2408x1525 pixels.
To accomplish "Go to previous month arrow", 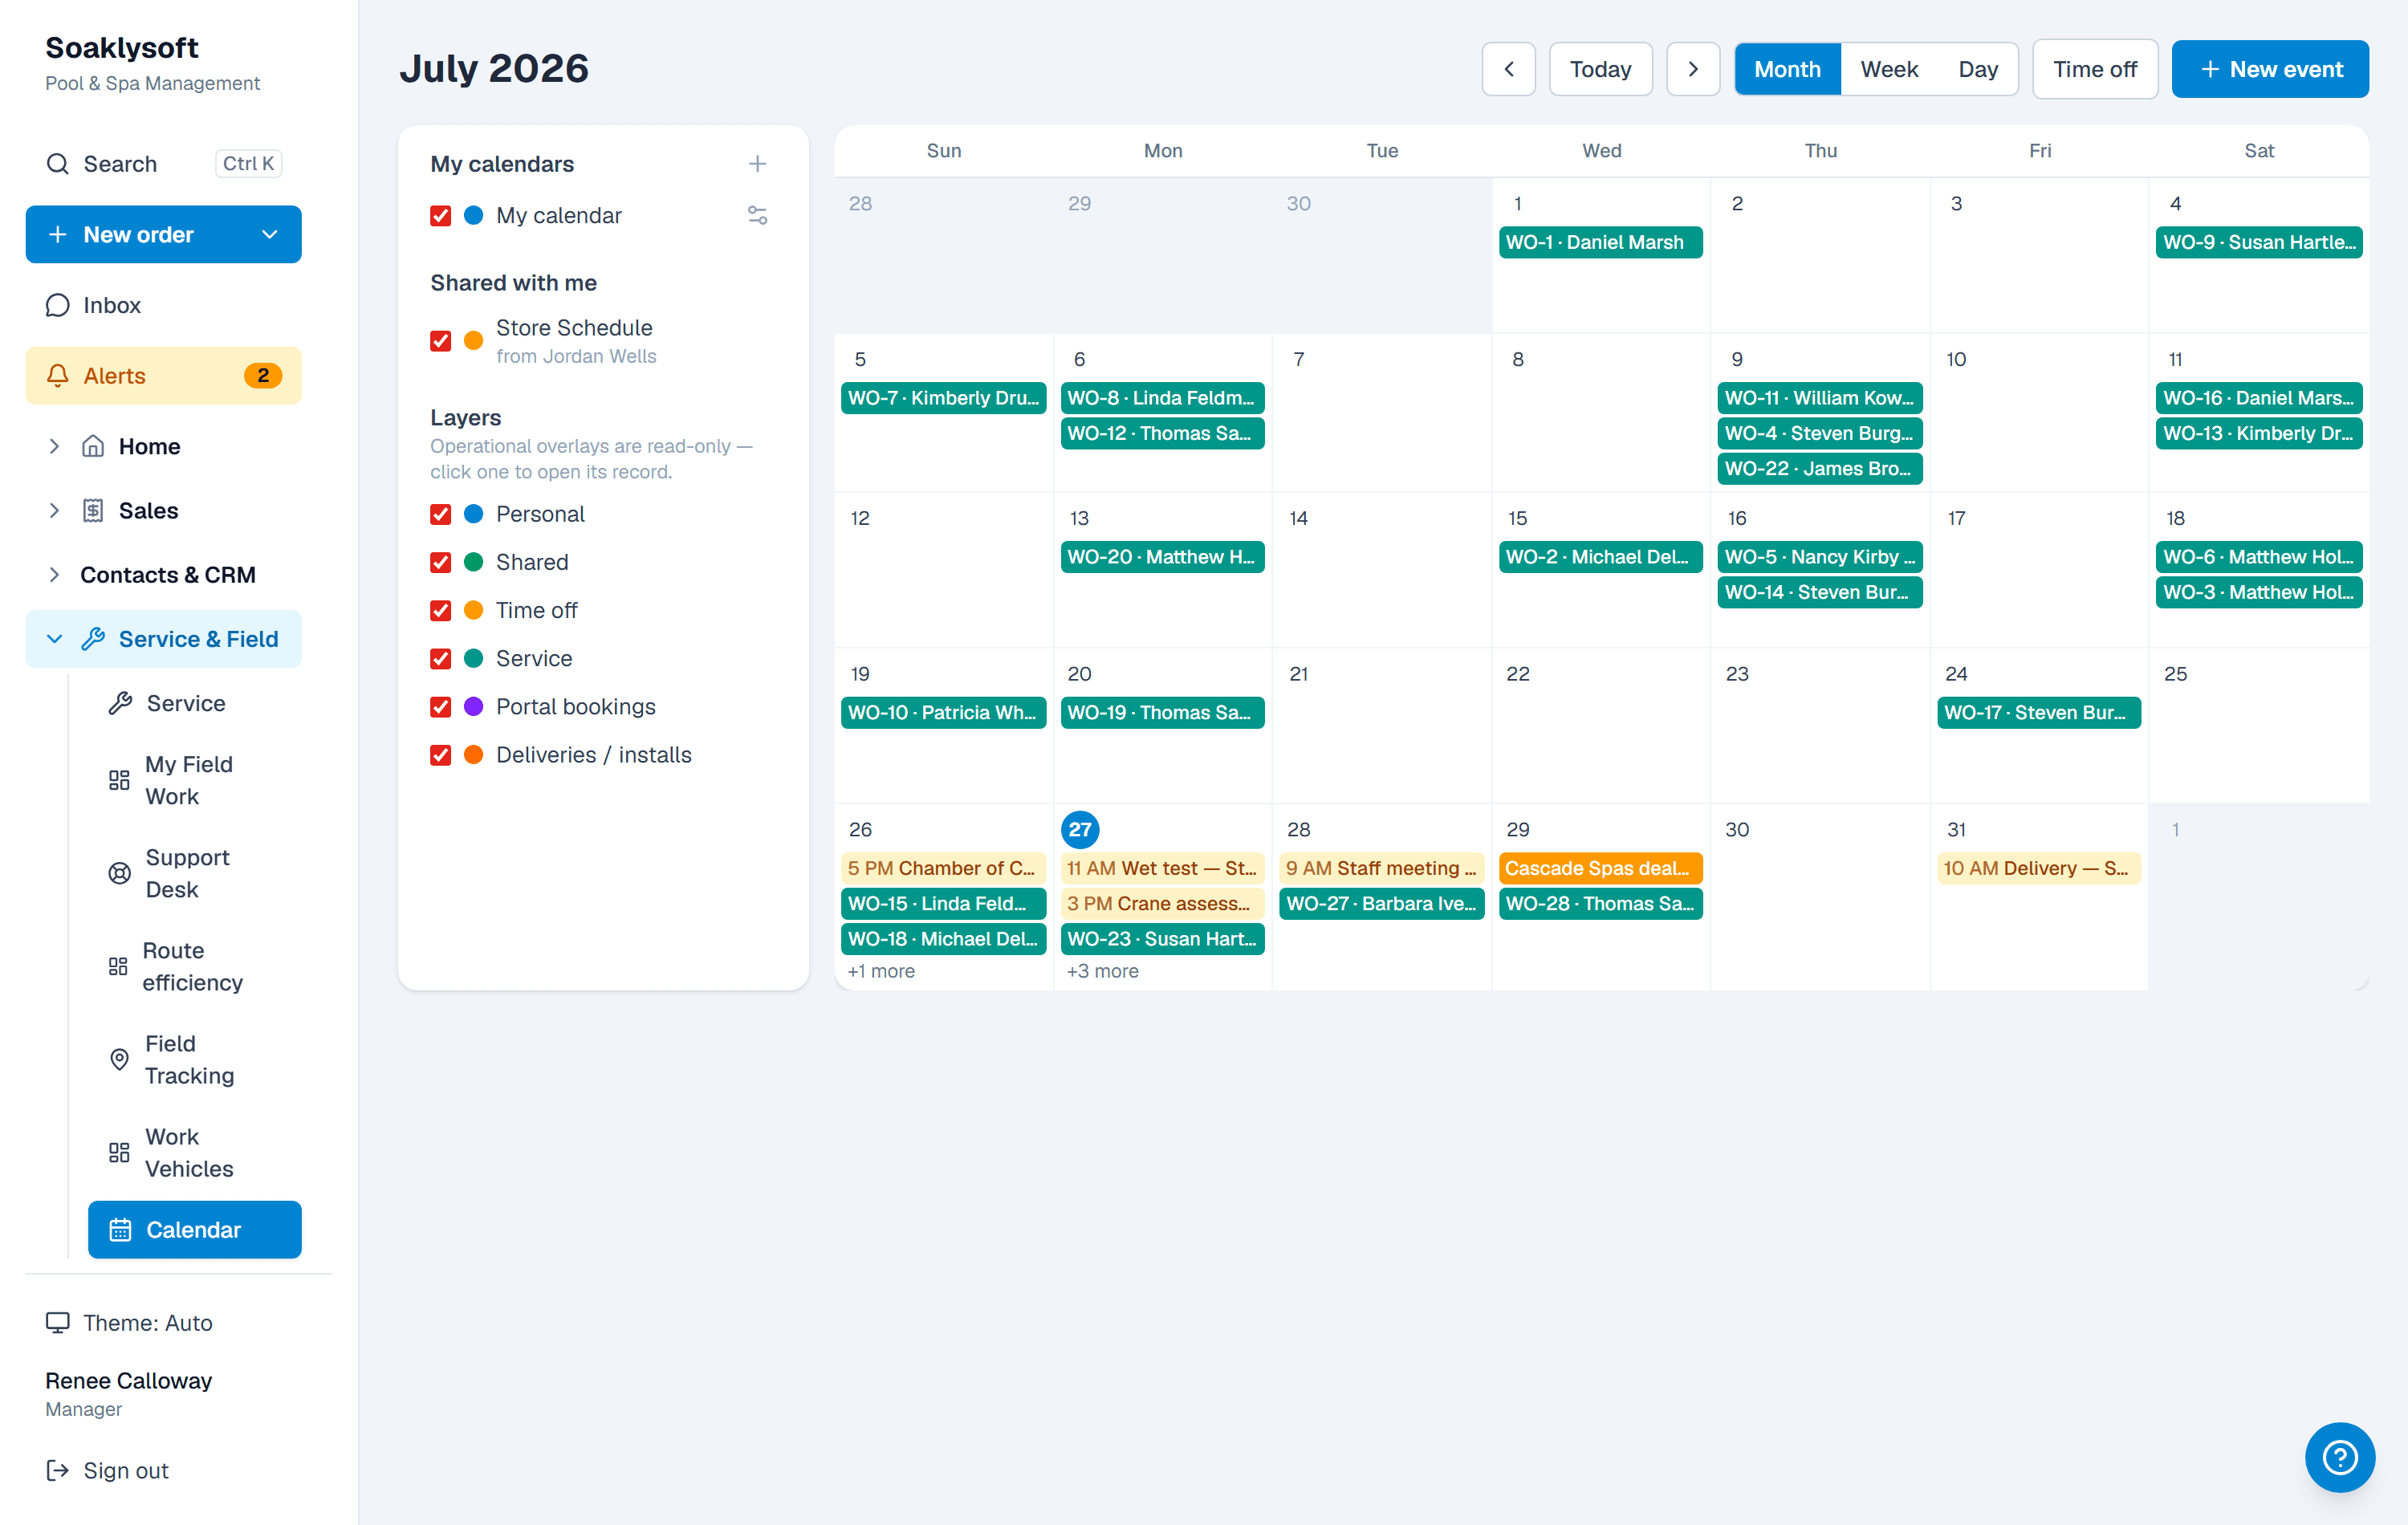I will tap(1509, 69).
